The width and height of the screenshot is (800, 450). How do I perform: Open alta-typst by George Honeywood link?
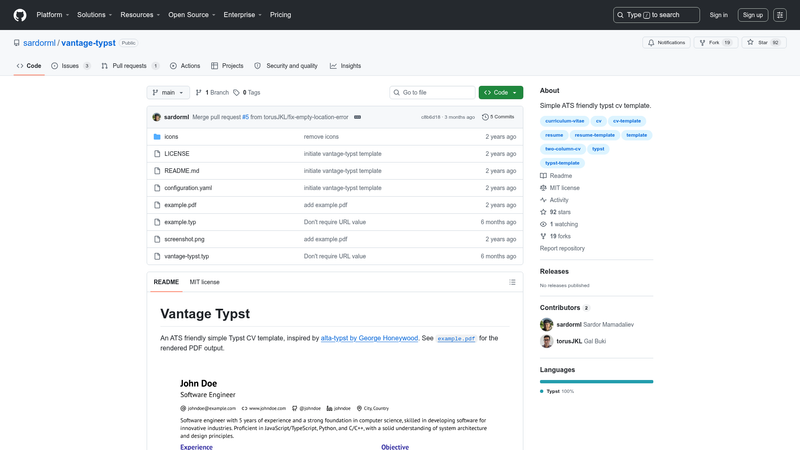point(369,338)
